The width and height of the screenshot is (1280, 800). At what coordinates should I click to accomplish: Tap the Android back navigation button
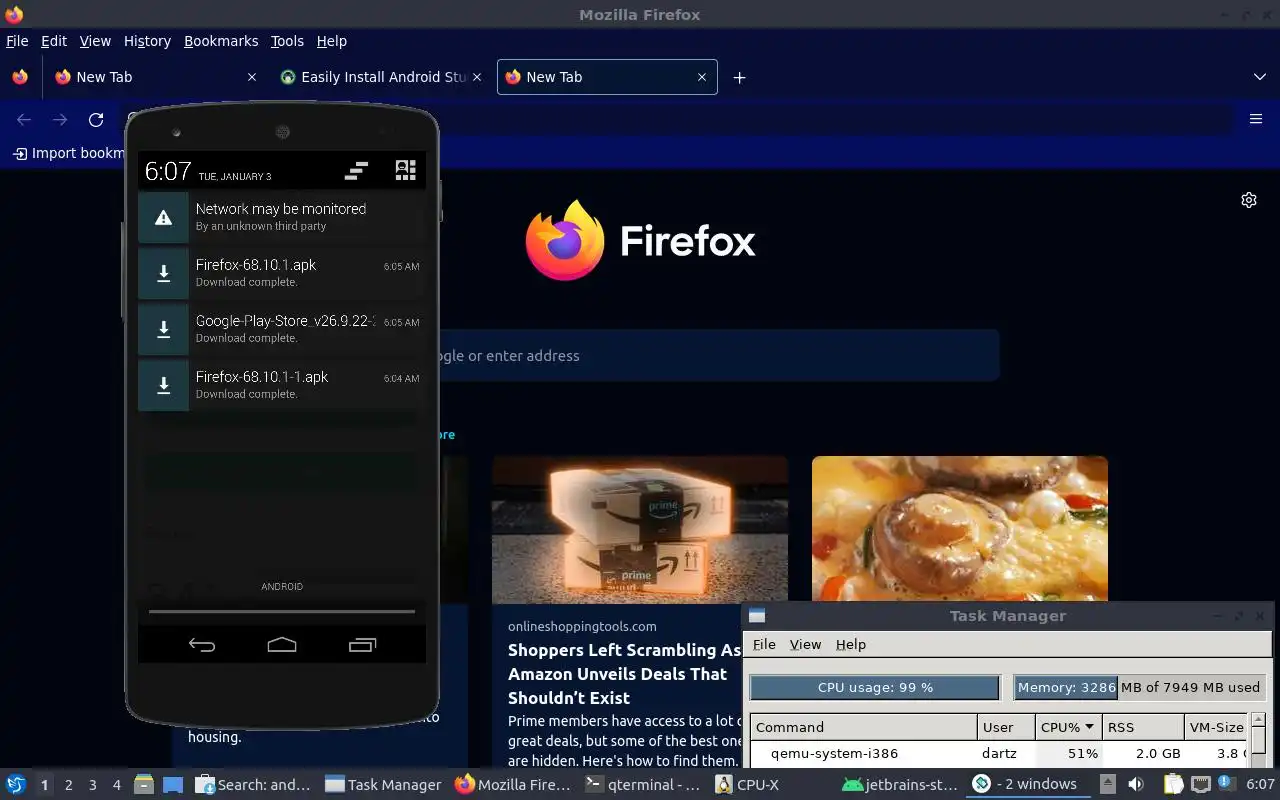click(202, 645)
